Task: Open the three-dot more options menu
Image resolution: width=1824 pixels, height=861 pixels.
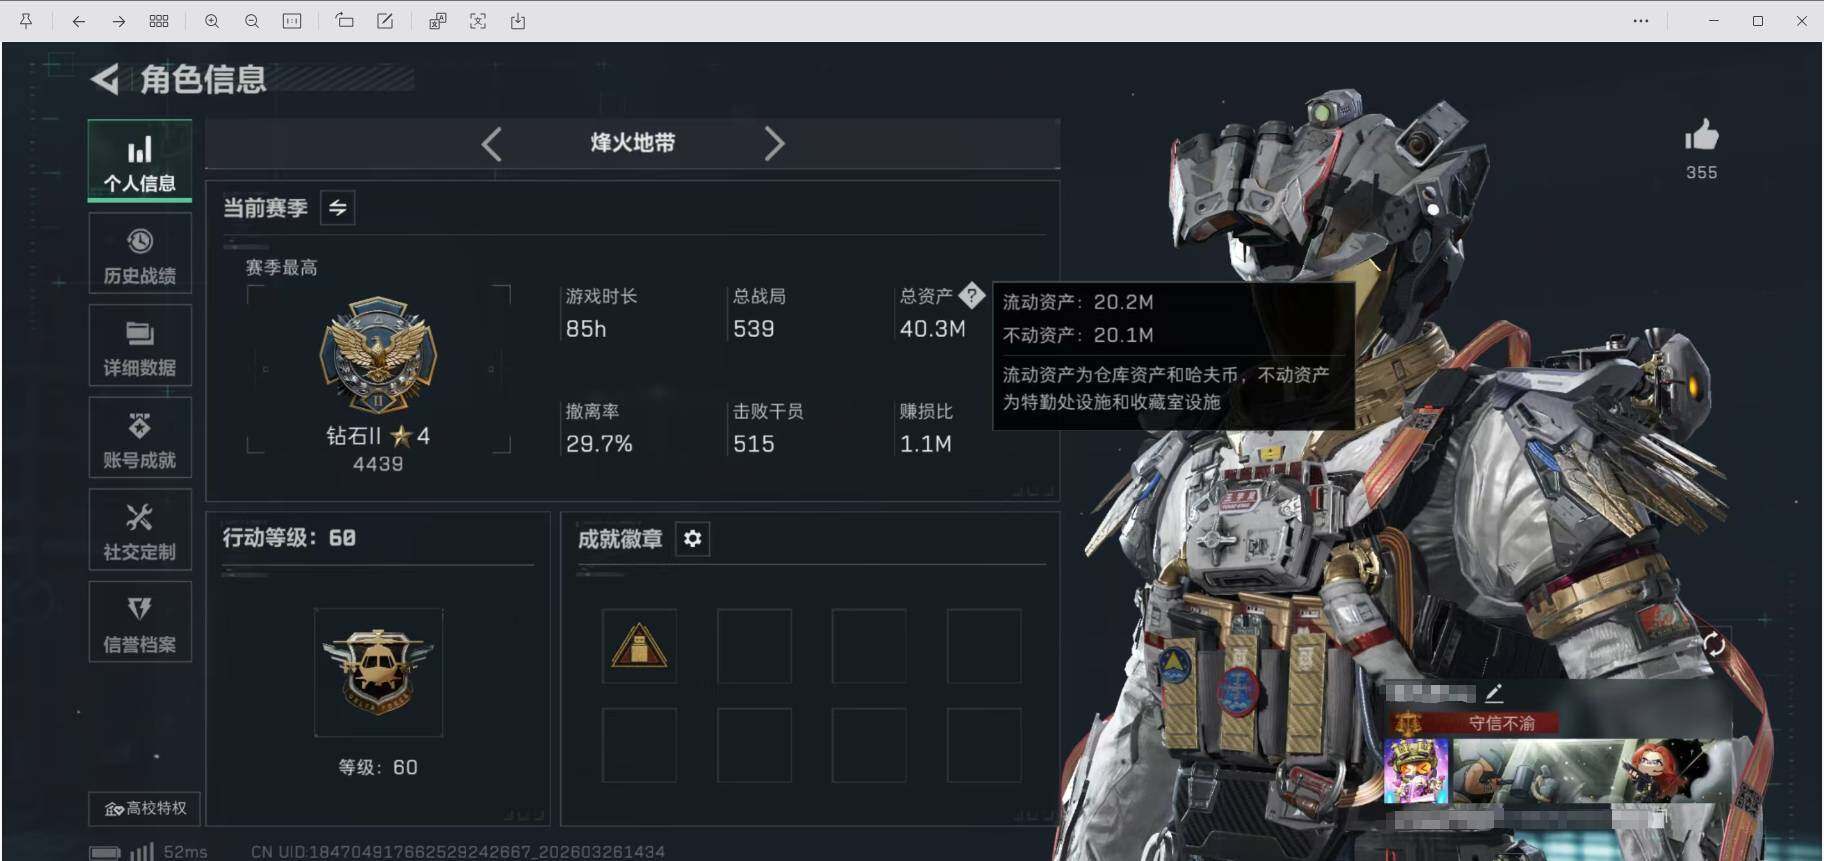Action: coord(1641,21)
